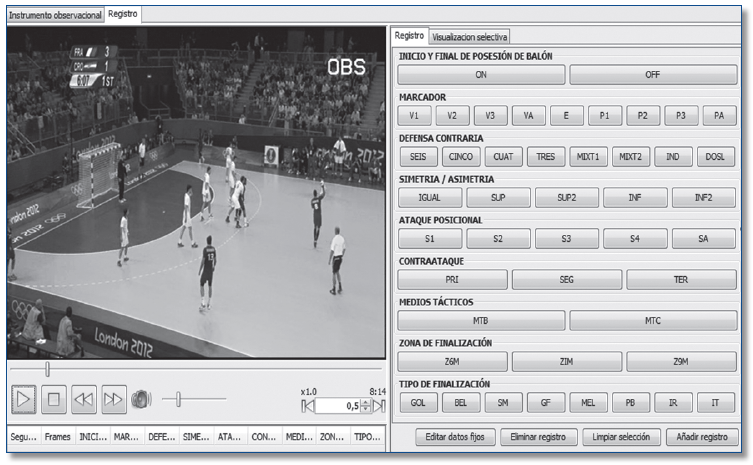Click the volume slider handle

click(178, 399)
